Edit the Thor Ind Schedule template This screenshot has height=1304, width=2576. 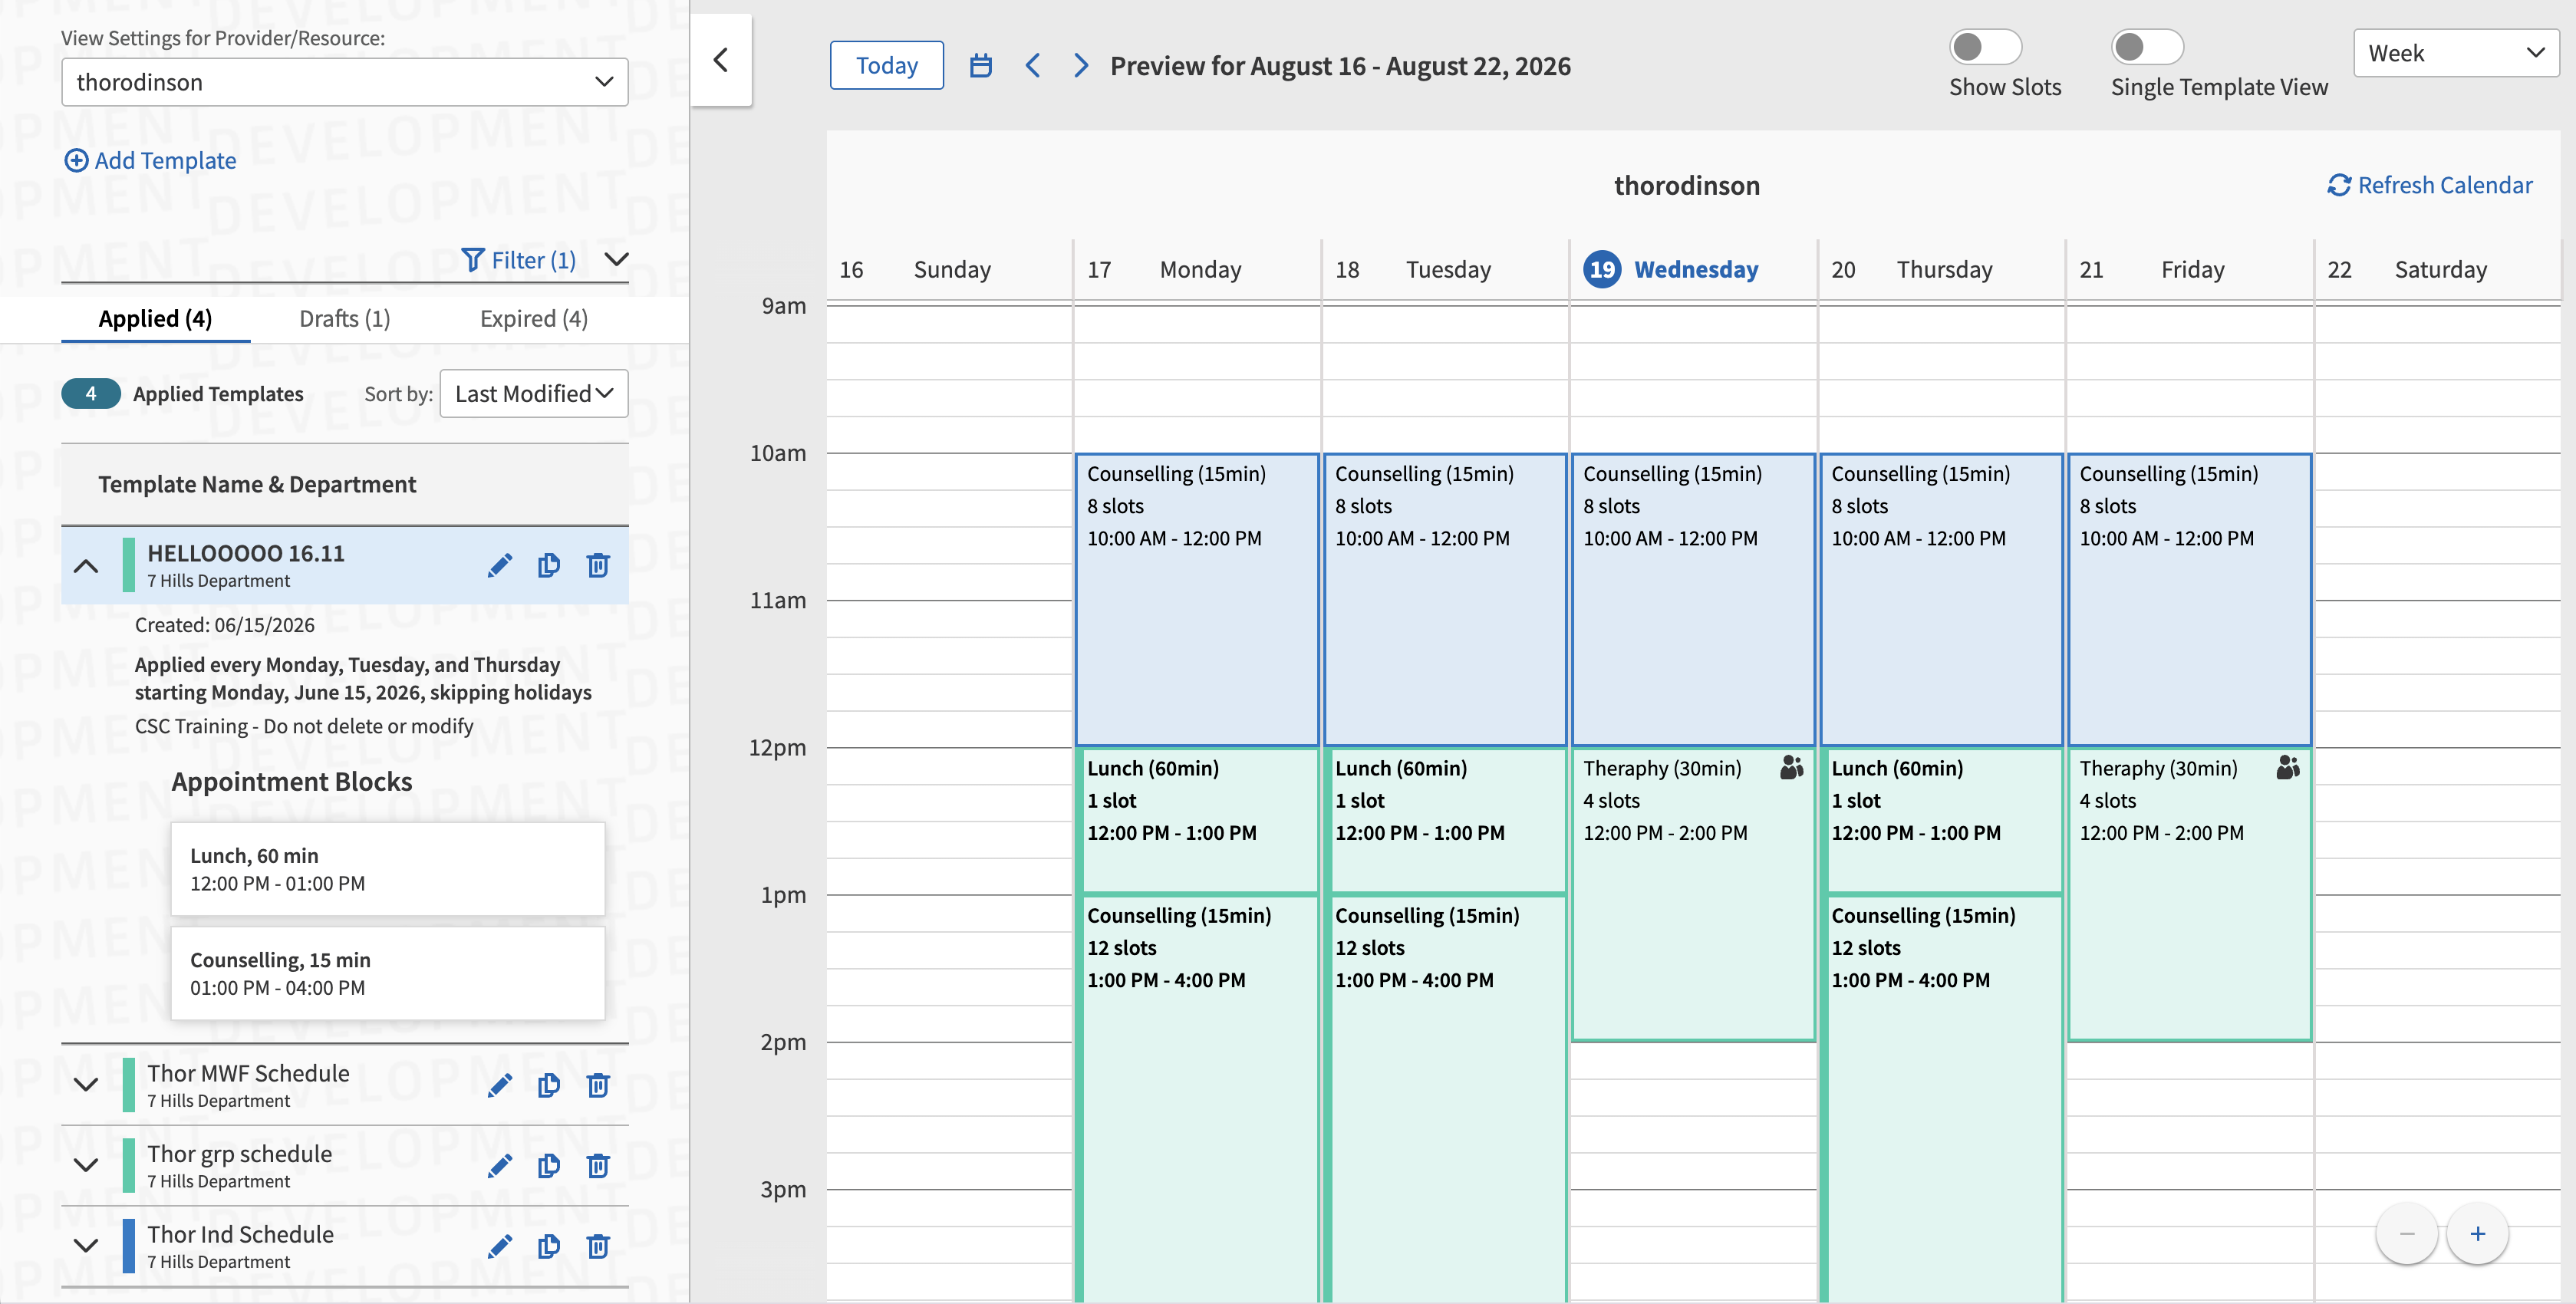500,1246
